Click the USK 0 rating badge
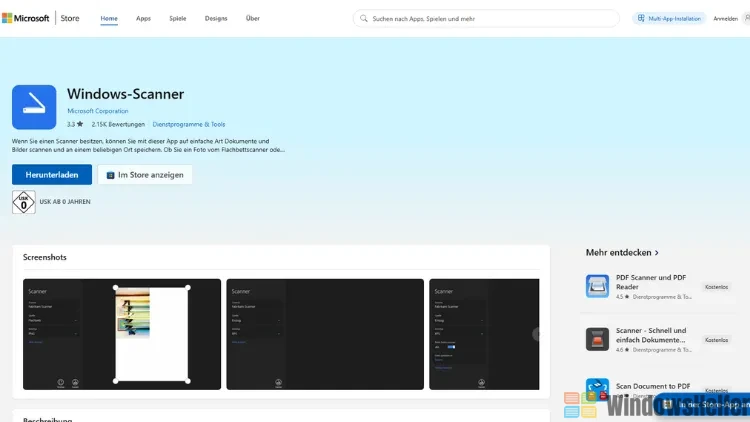This screenshot has height=422, width=750. (23, 202)
